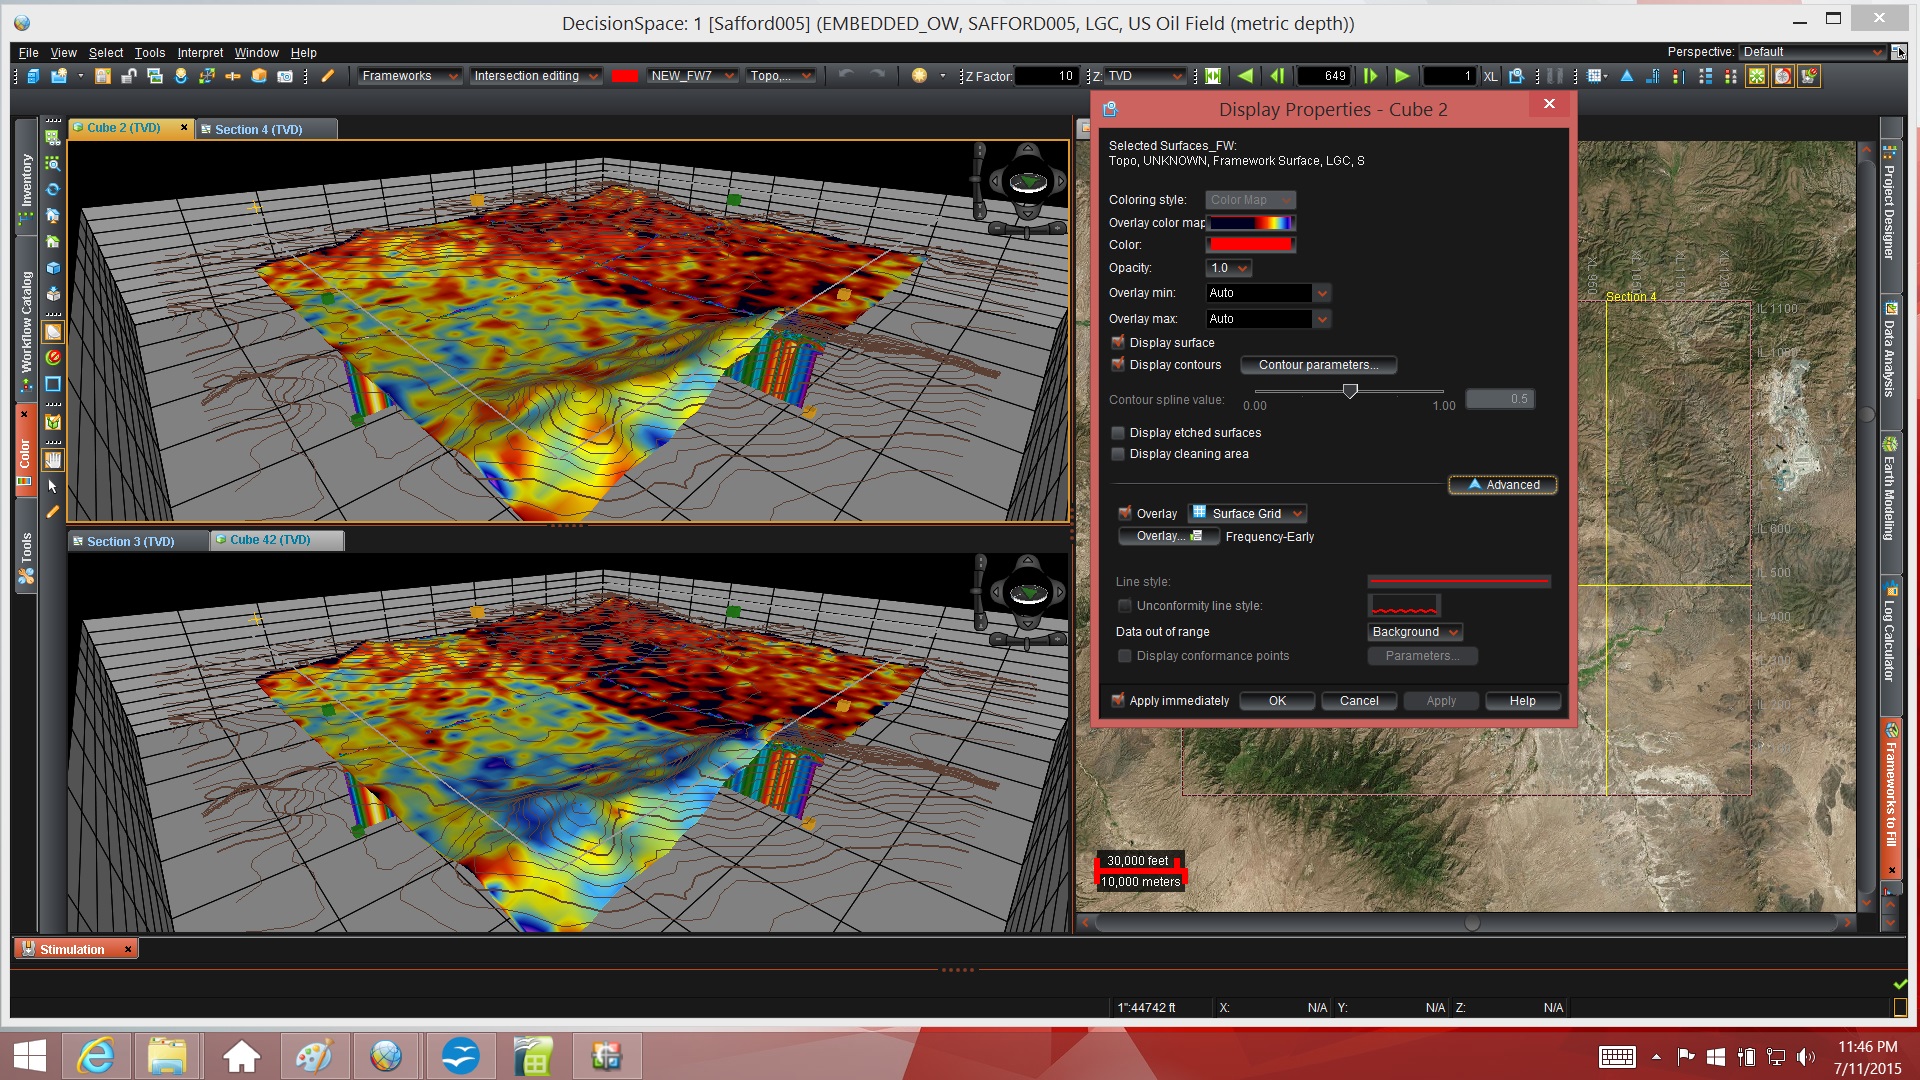
Task: Click the red Color swatch in dialog
Action: click(1251, 245)
